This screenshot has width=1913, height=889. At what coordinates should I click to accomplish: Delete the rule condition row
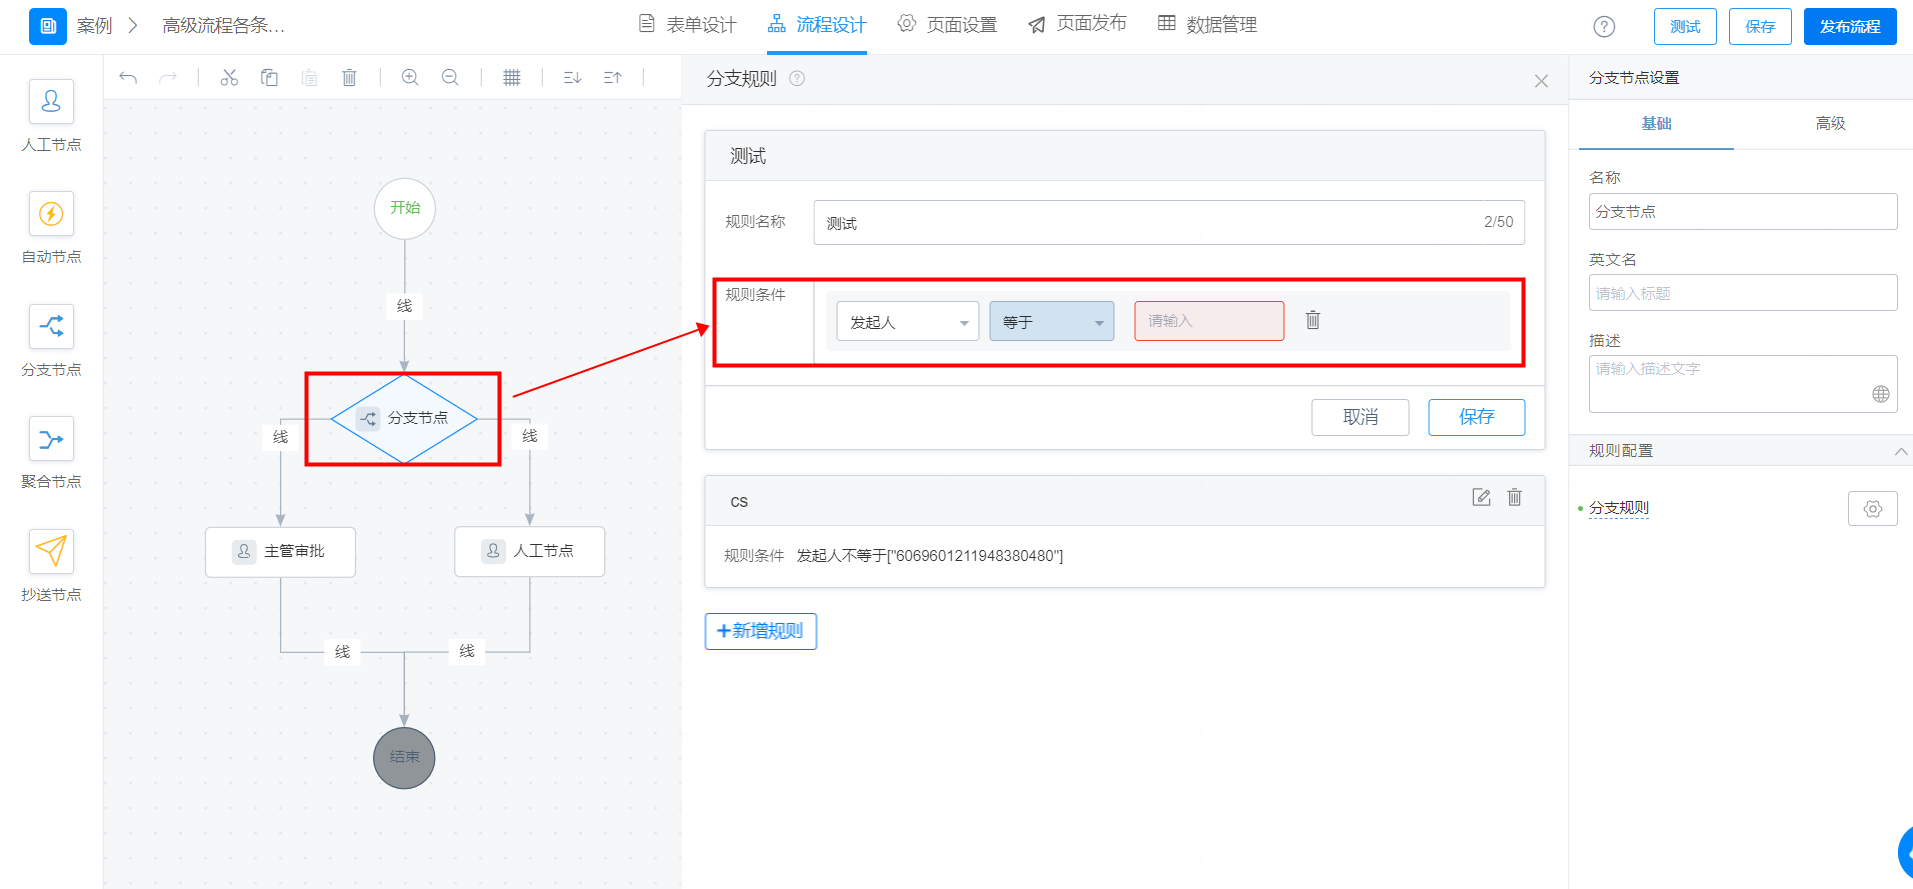[1313, 320]
